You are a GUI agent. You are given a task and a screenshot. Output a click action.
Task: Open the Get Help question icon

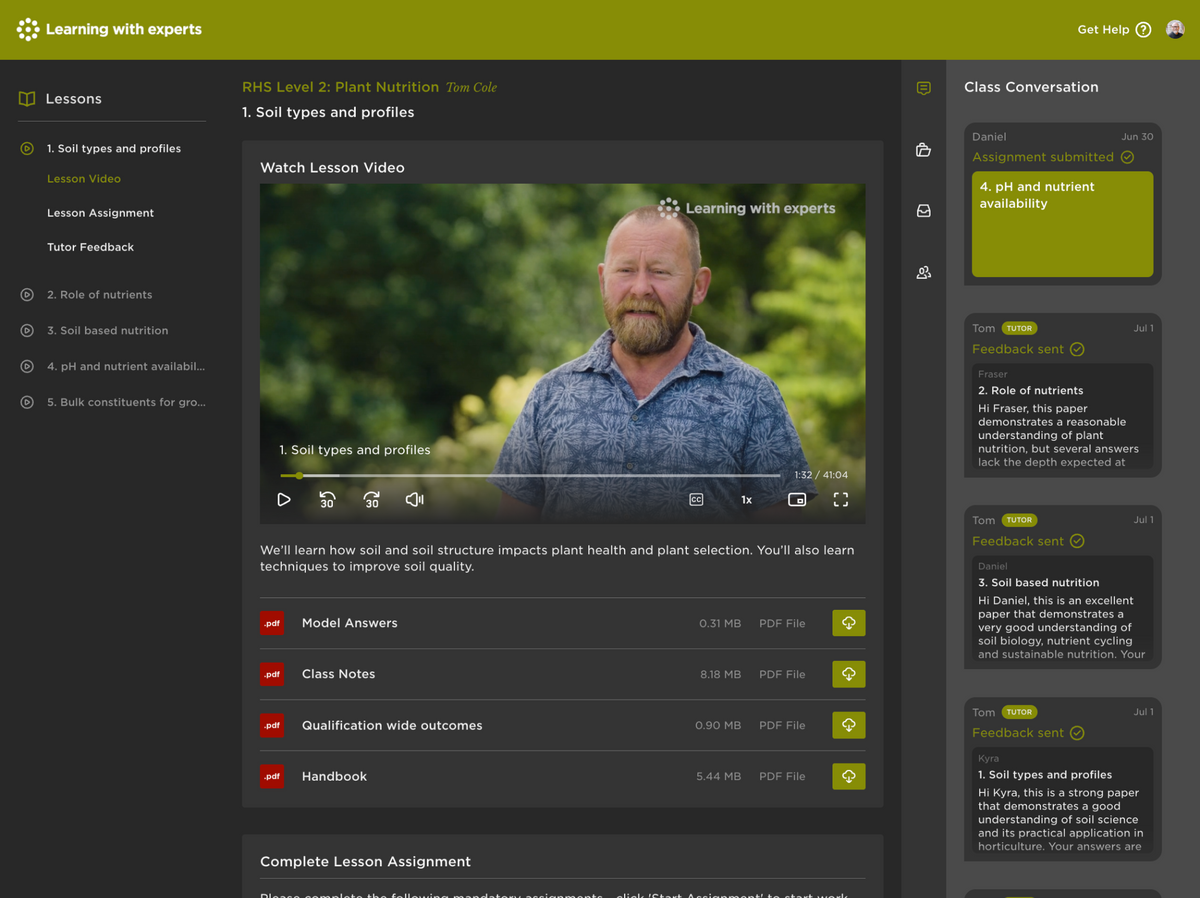click(1144, 30)
